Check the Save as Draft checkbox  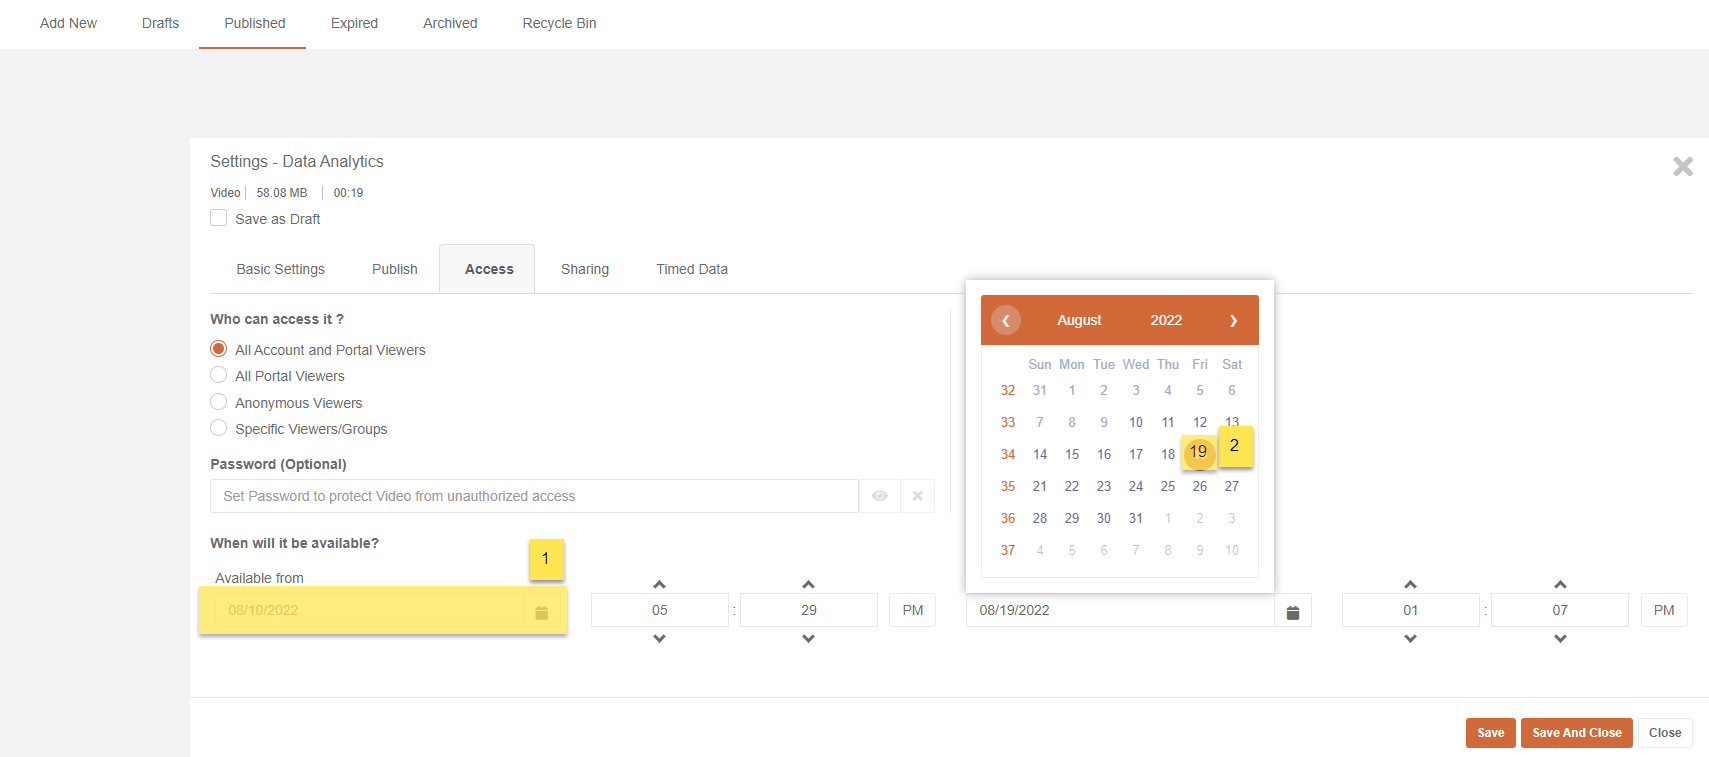219,218
